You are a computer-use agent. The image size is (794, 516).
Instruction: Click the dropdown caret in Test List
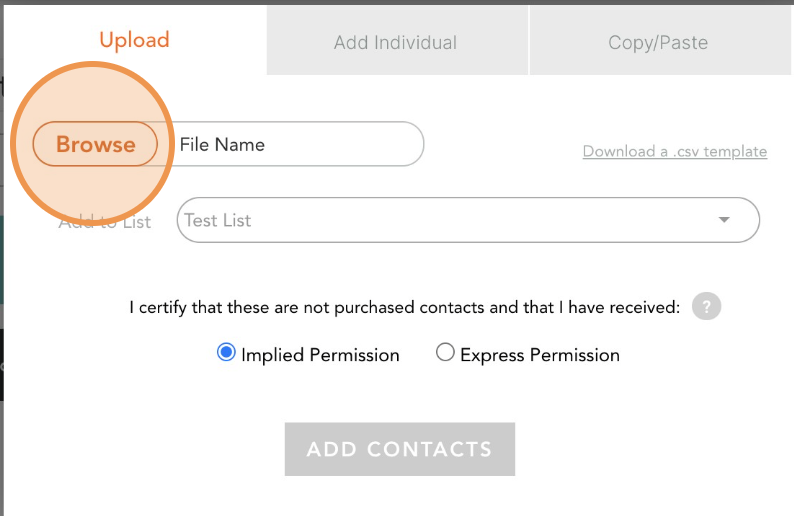coord(724,220)
